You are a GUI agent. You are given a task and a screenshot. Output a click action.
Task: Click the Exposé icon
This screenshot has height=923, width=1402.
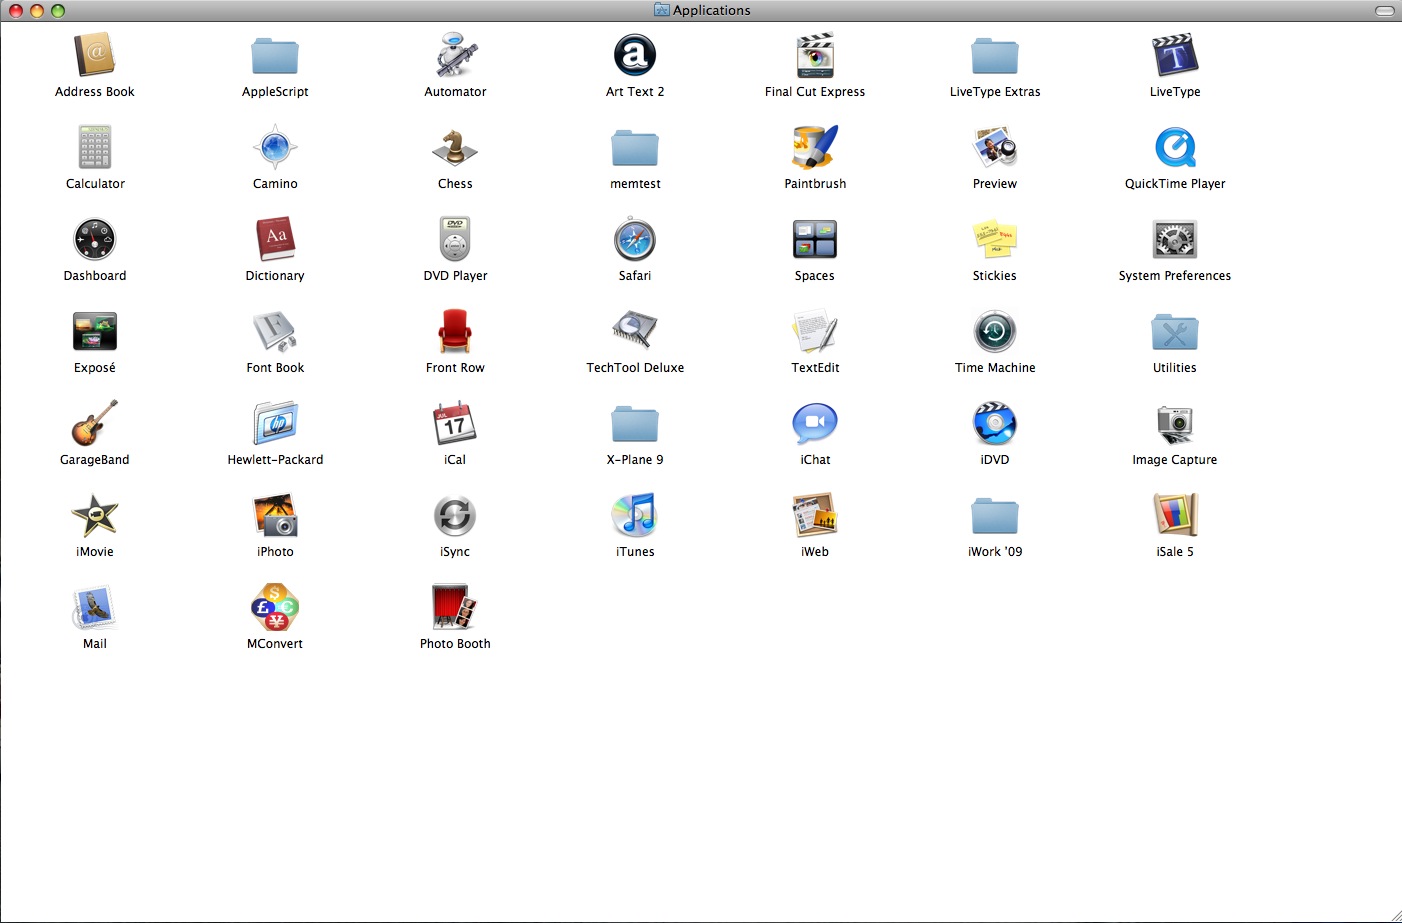click(95, 331)
